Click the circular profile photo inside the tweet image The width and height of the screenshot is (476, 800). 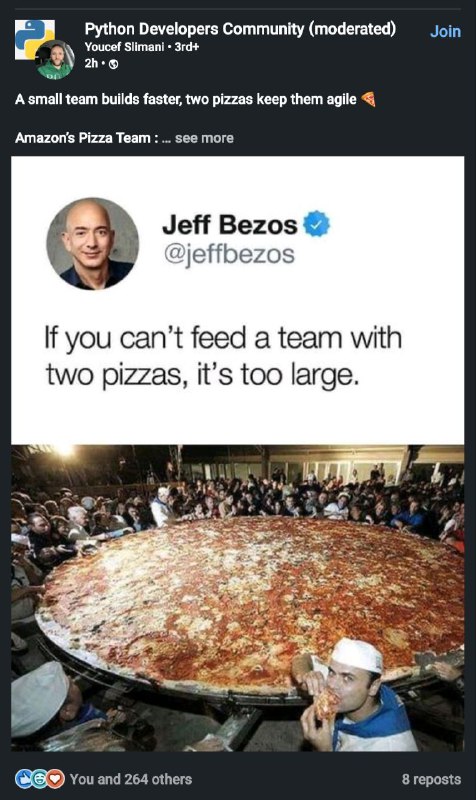tap(92, 243)
